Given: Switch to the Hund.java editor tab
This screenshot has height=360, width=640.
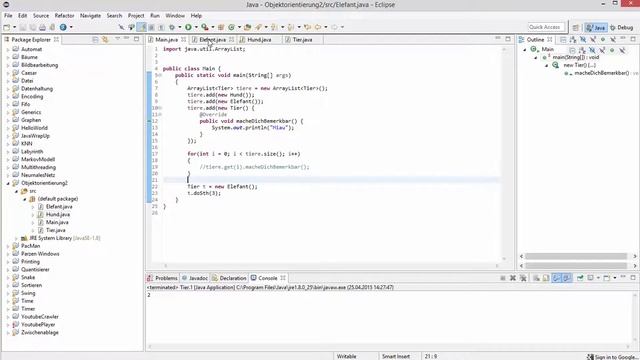Looking at the screenshot, I should tap(259, 40).
